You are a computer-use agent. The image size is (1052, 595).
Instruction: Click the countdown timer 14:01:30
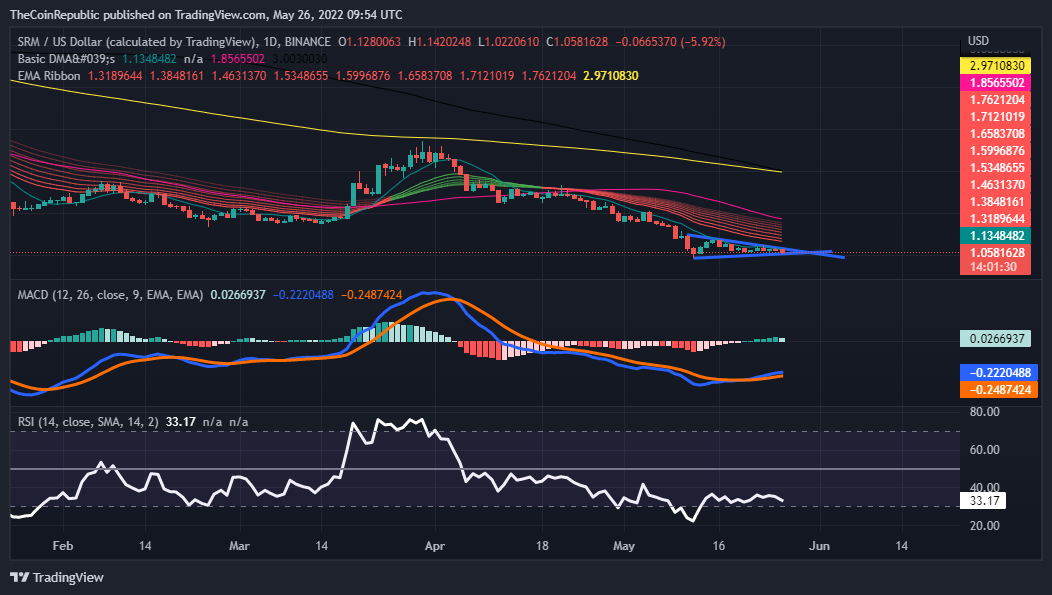click(996, 267)
